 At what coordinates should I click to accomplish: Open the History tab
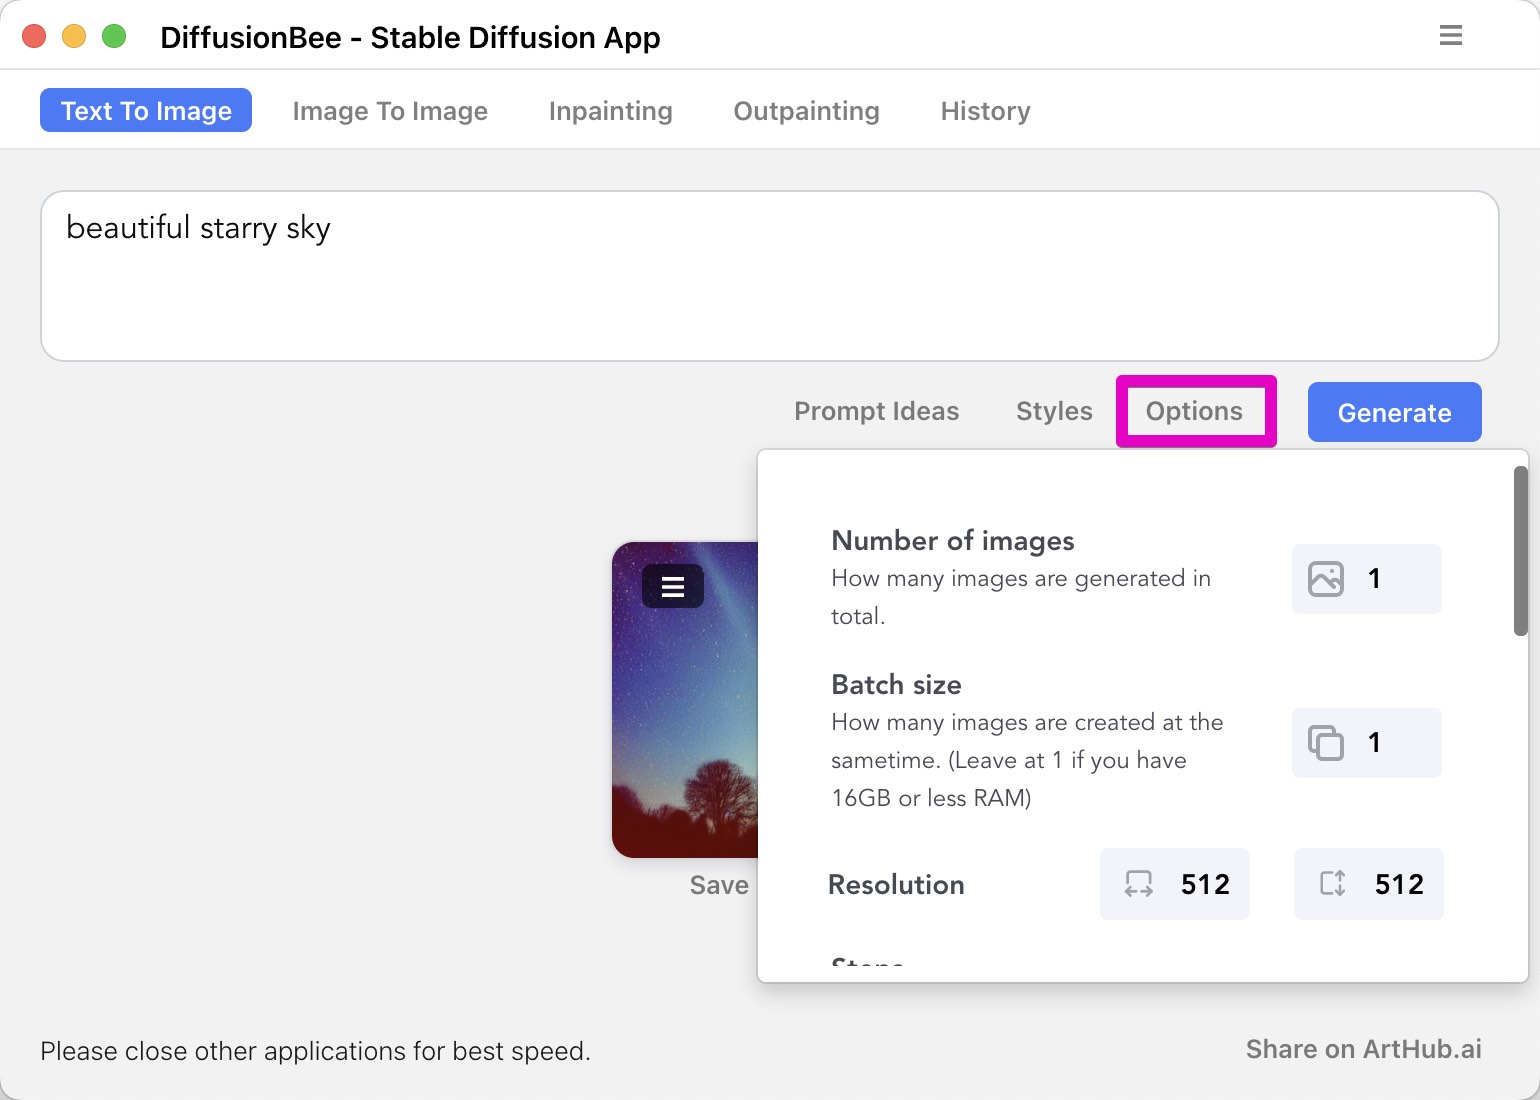point(984,111)
